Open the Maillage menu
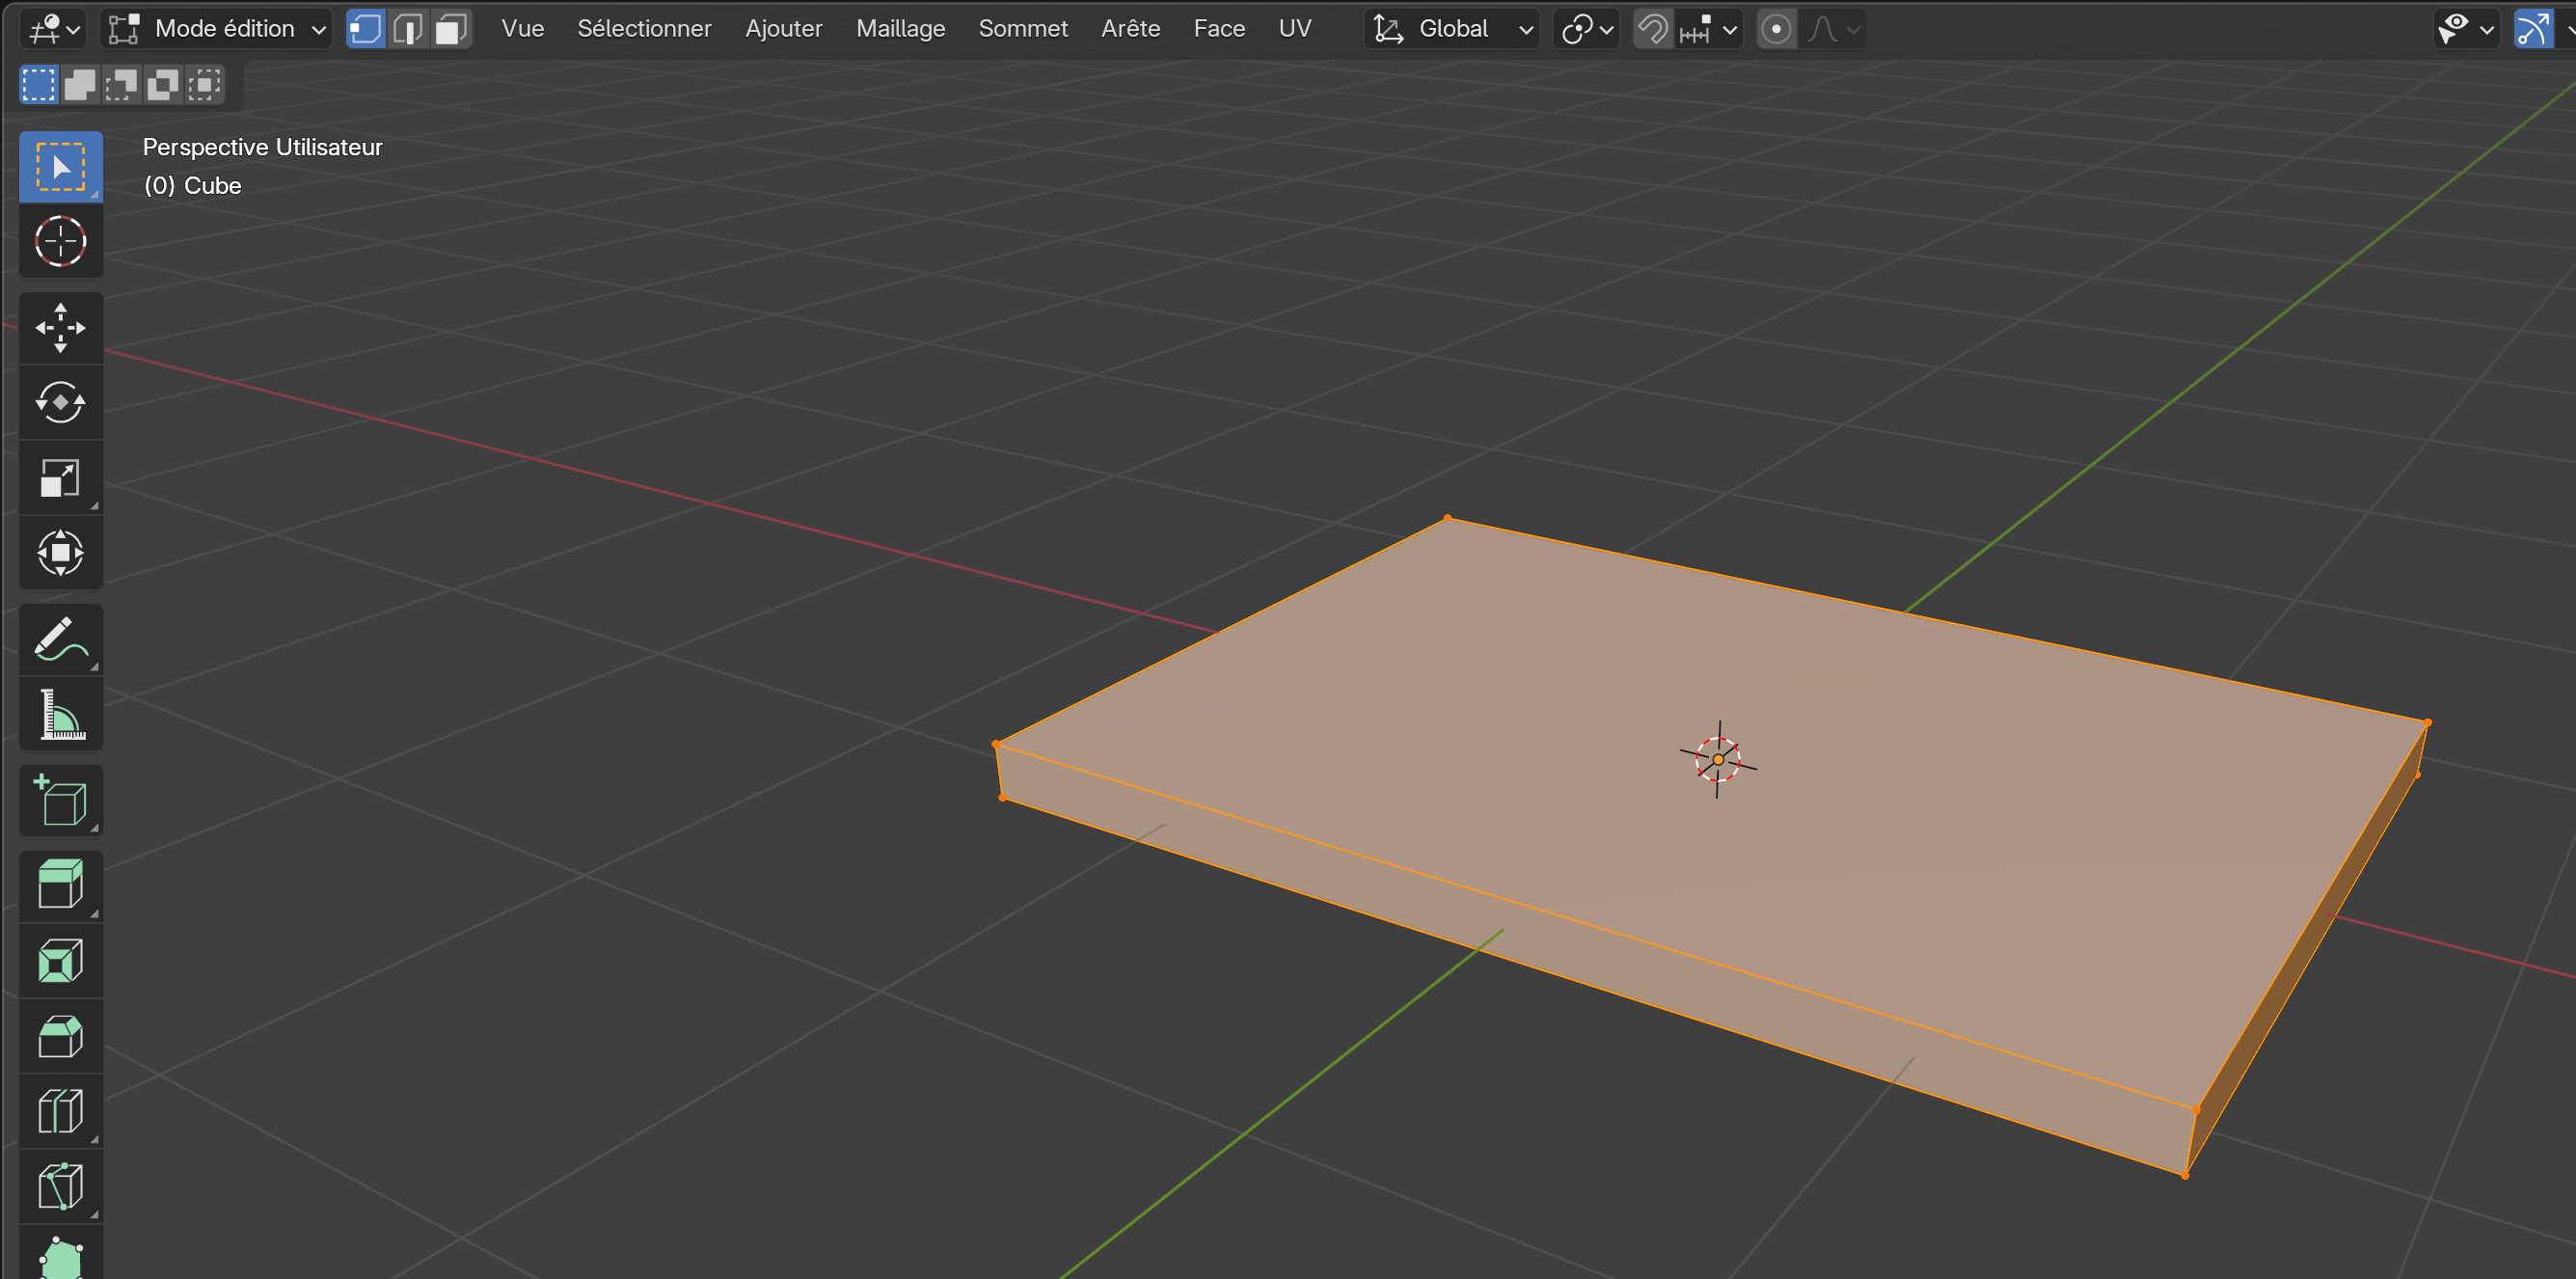This screenshot has width=2576, height=1279. tap(900, 29)
